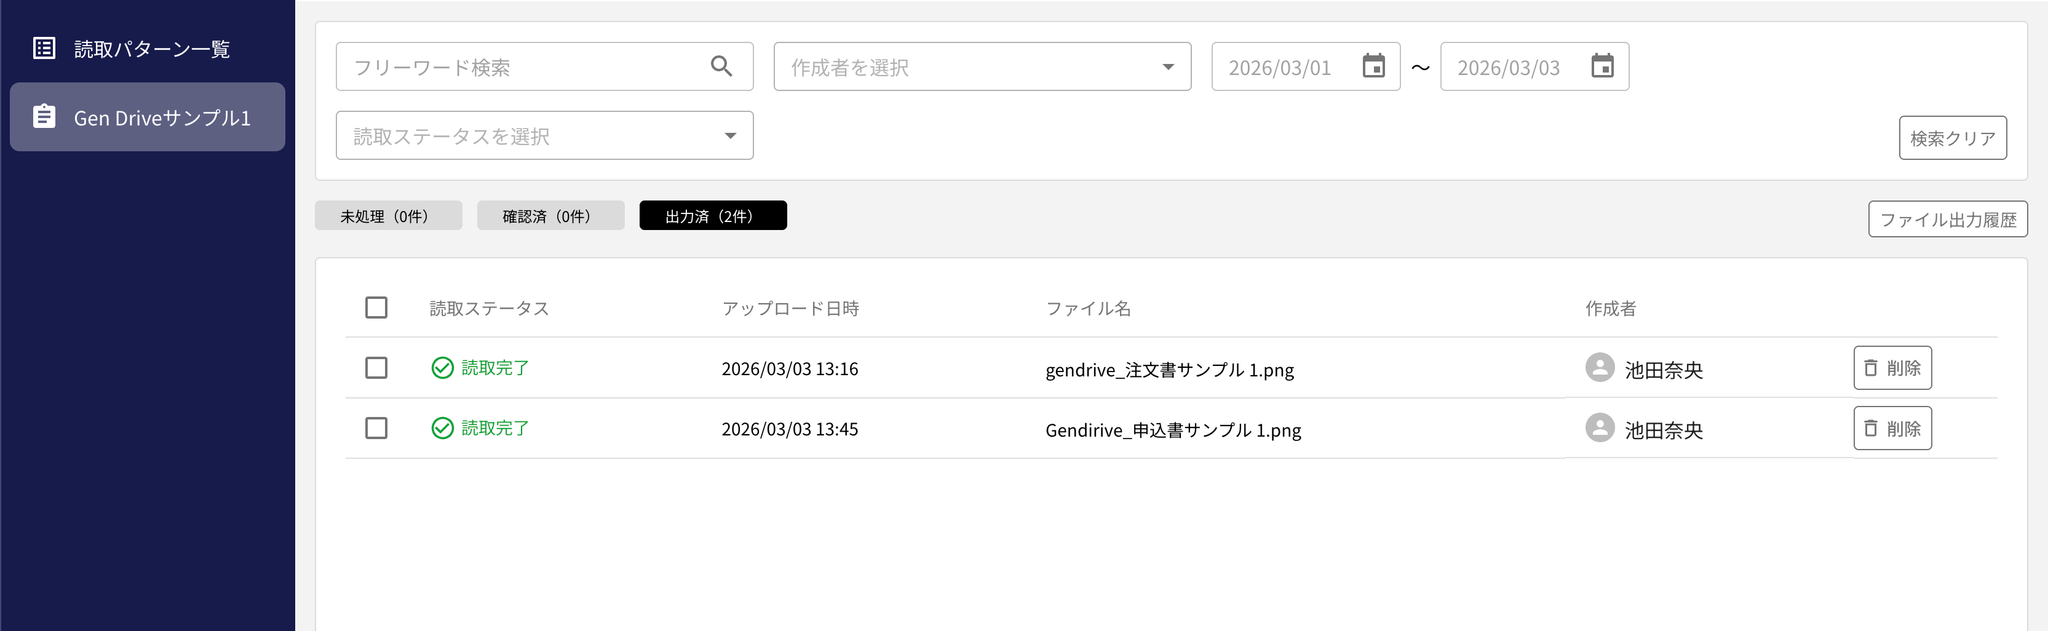Screen dimensions: 2048x631
Task: Click the green check icon for gendrive_注文書サンプル
Action: point(442,368)
